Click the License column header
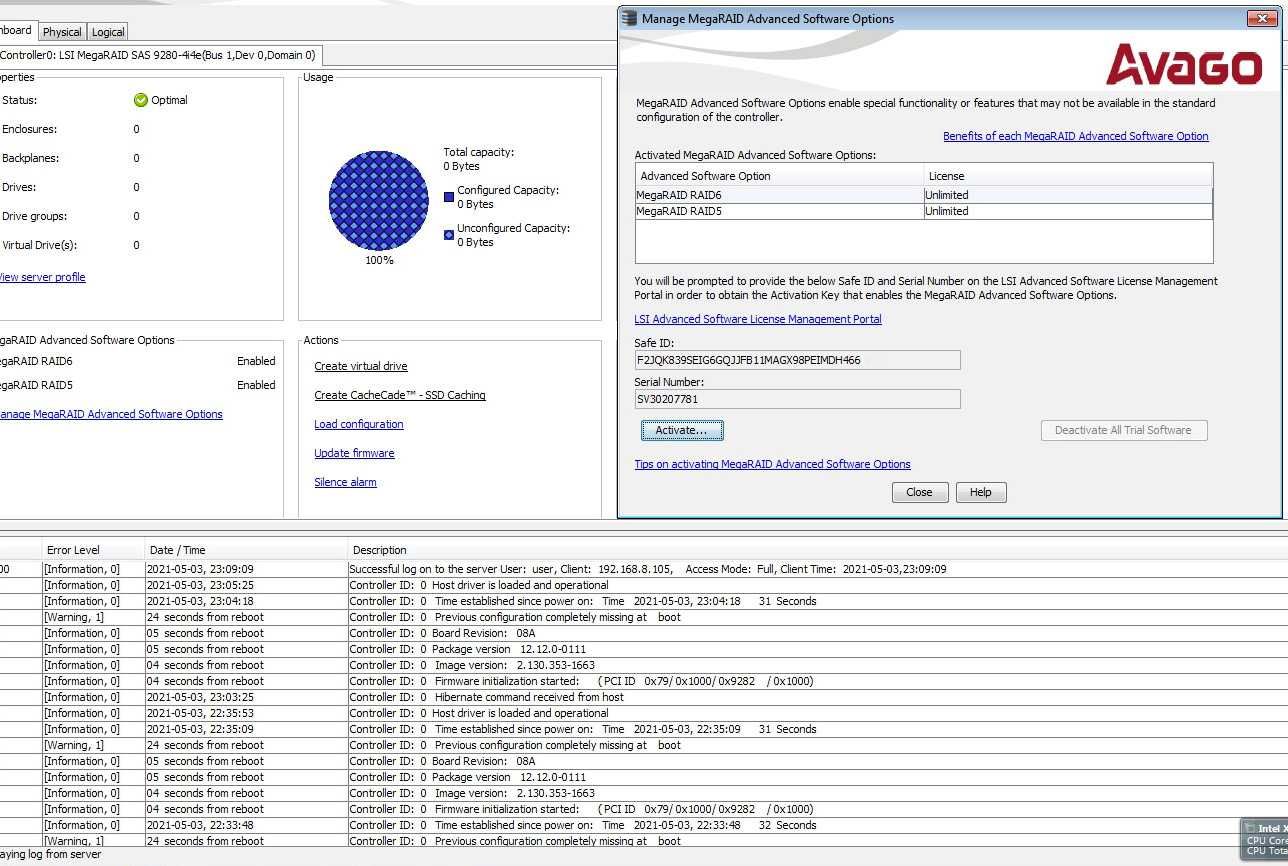This screenshot has width=1288, height=866. click(1068, 176)
